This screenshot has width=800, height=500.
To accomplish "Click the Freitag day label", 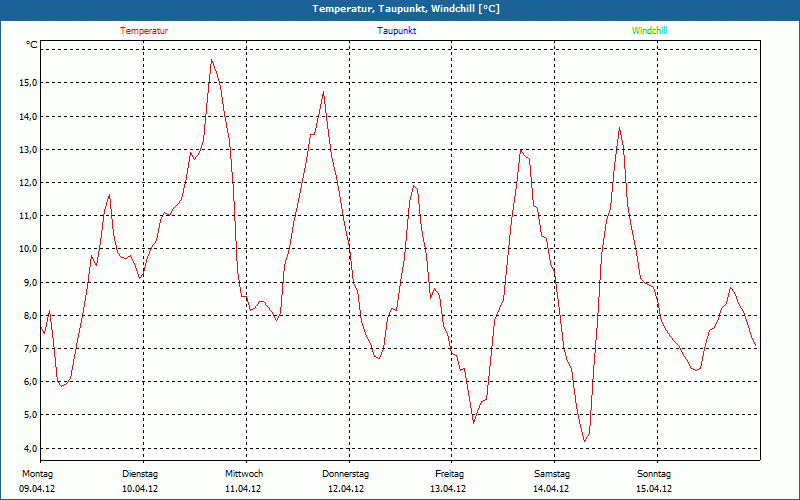I will point(449,474).
